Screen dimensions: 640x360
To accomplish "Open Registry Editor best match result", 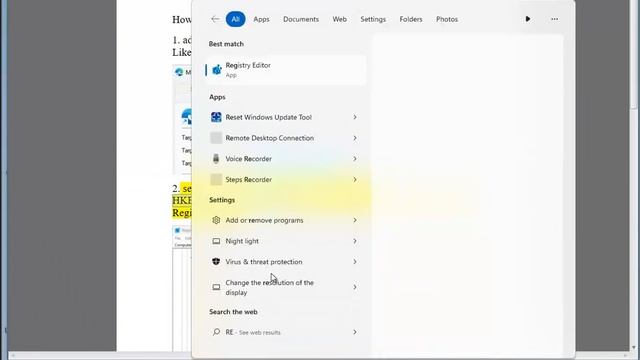I will [286, 70].
